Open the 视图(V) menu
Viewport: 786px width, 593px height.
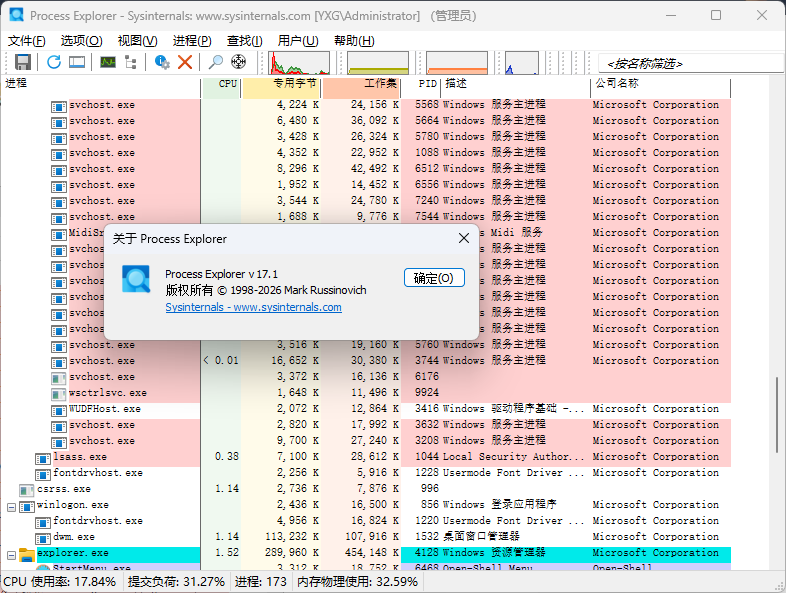tap(137, 41)
